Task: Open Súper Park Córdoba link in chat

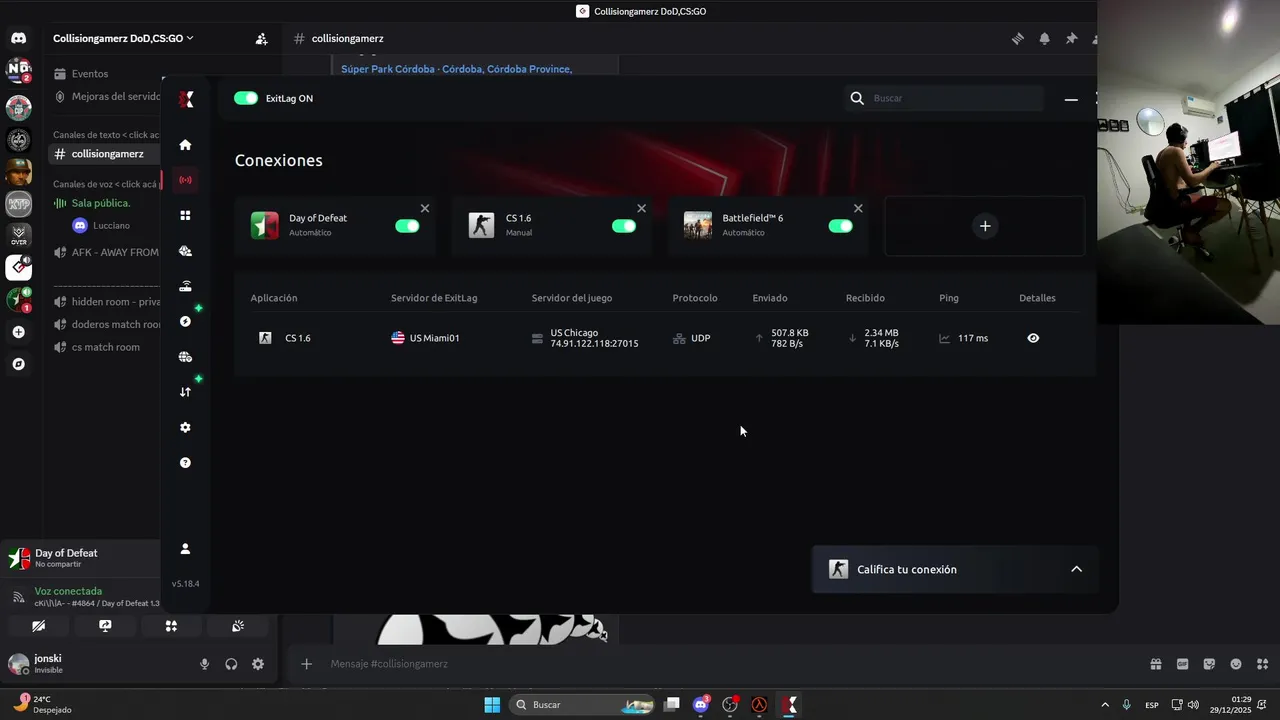Action: (x=456, y=69)
